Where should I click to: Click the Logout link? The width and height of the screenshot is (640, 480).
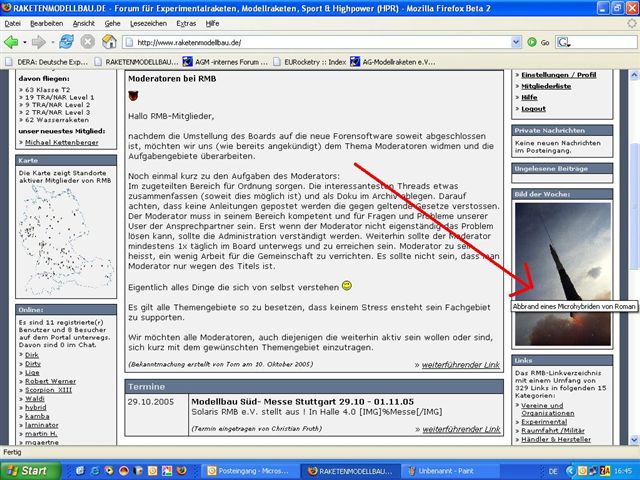point(533,109)
